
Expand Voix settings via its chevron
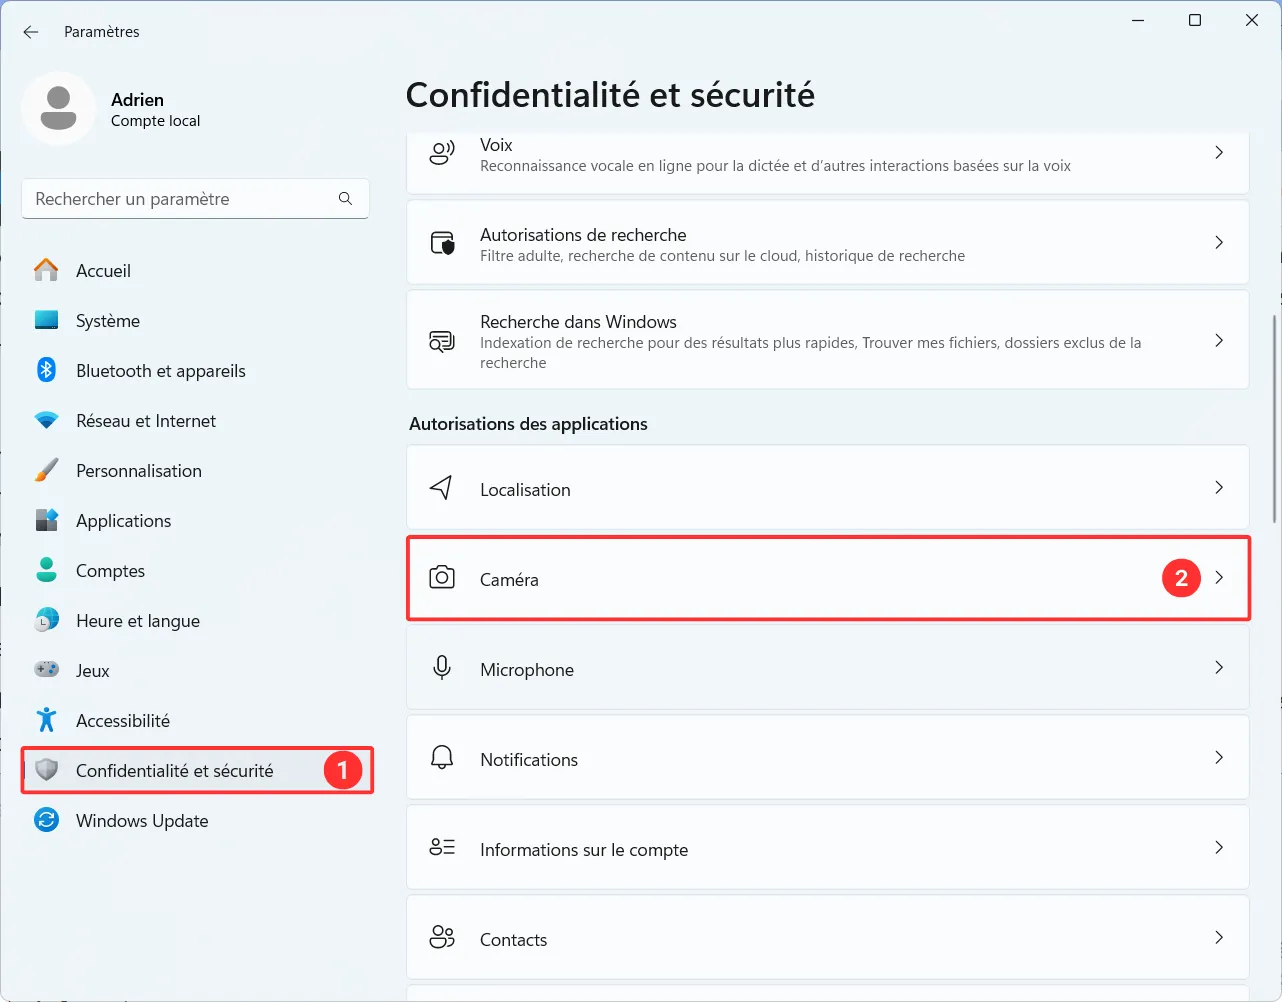[x=1219, y=152]
